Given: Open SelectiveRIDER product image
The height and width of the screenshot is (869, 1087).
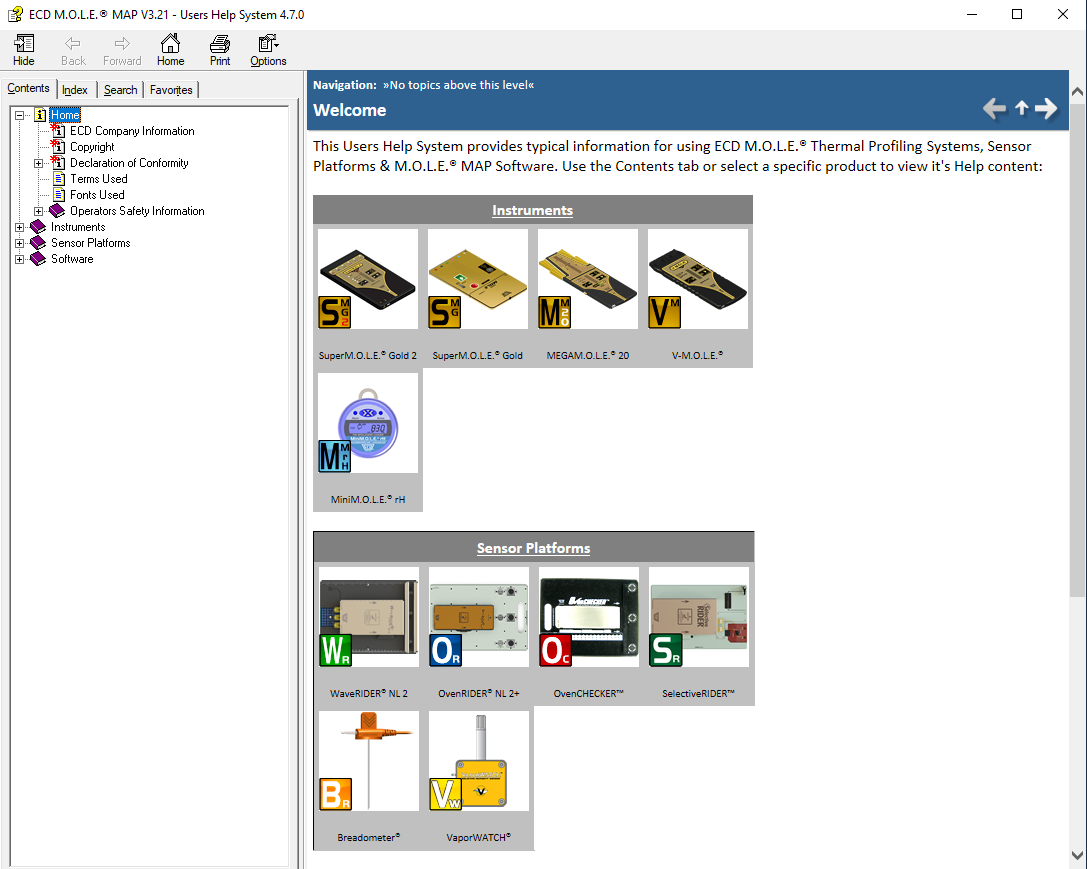Looking at the screenshot, I should 699,617.
